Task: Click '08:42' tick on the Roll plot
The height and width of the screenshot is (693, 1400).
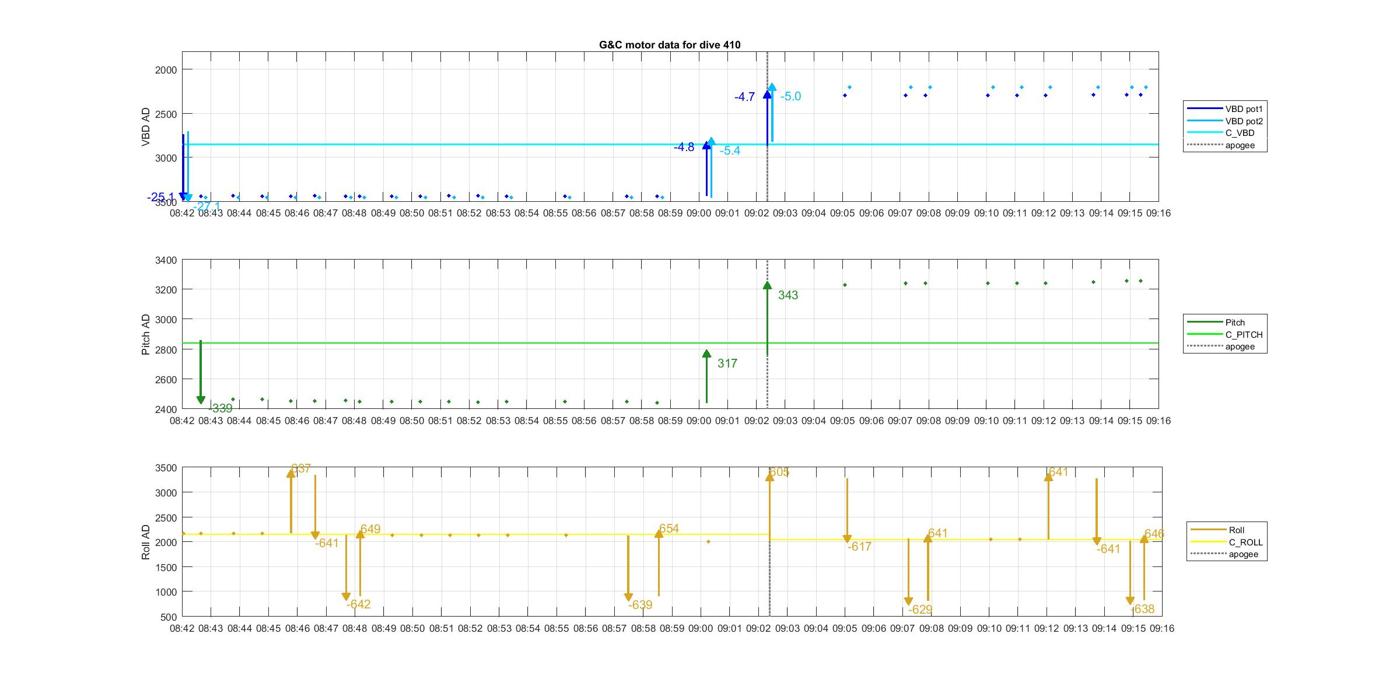Action: point(182,629)
